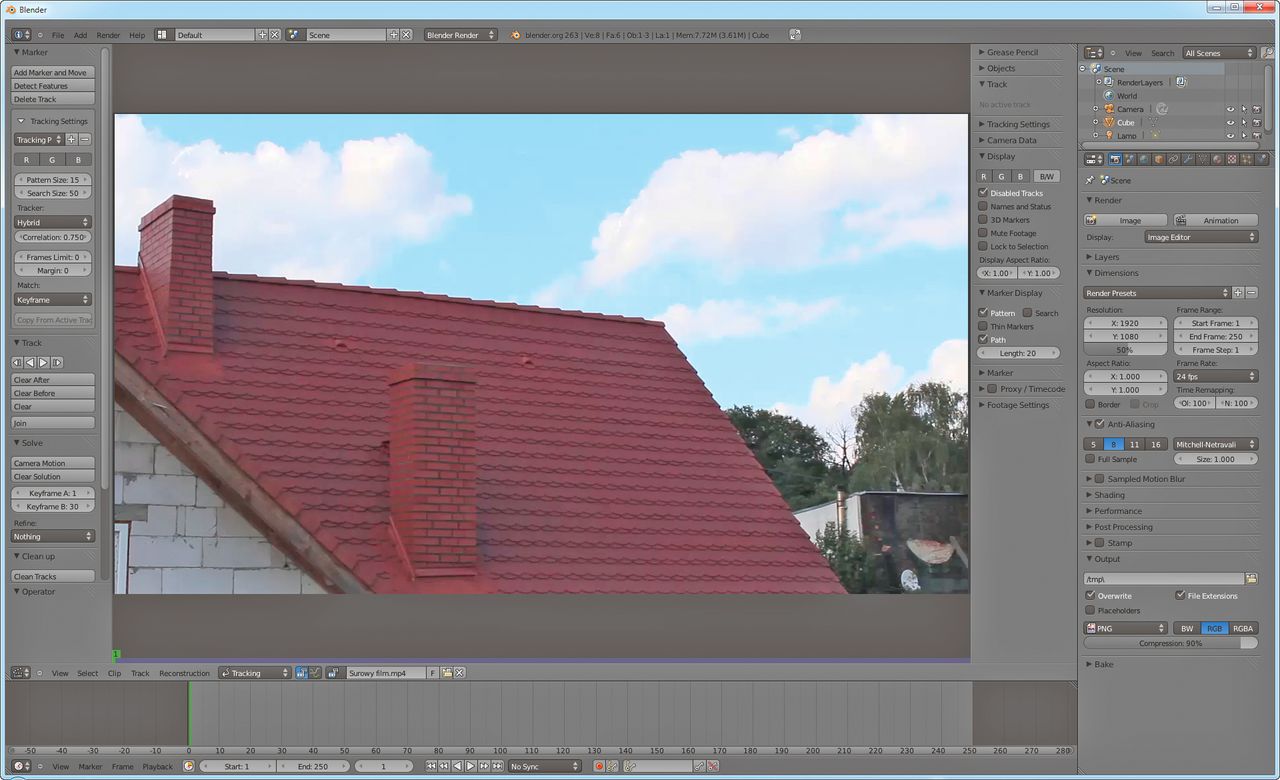
Task: Click the properties editor type selector icon
Action: (1094, 159)
